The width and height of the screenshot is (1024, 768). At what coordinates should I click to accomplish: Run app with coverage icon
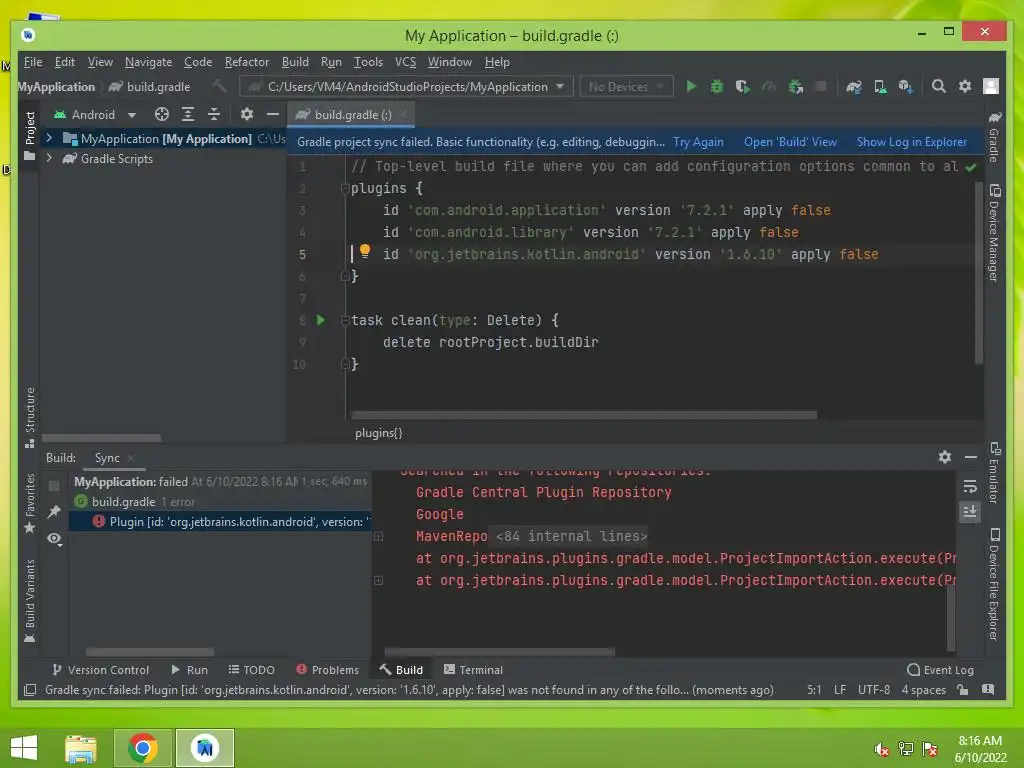[743, 86]
